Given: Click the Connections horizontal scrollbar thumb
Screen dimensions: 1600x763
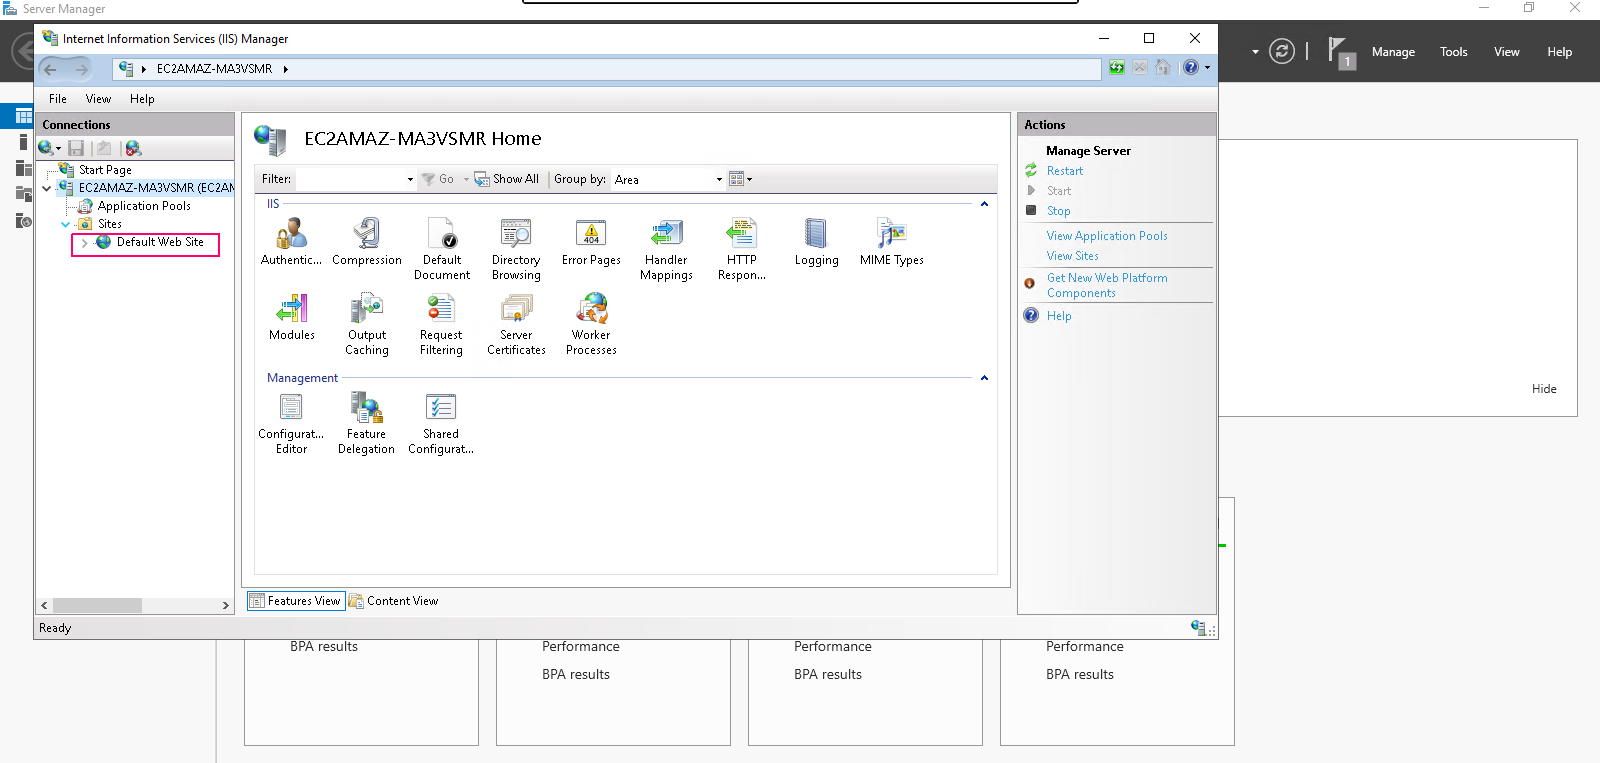Looking at the screenshot, I should coord(97,605).
